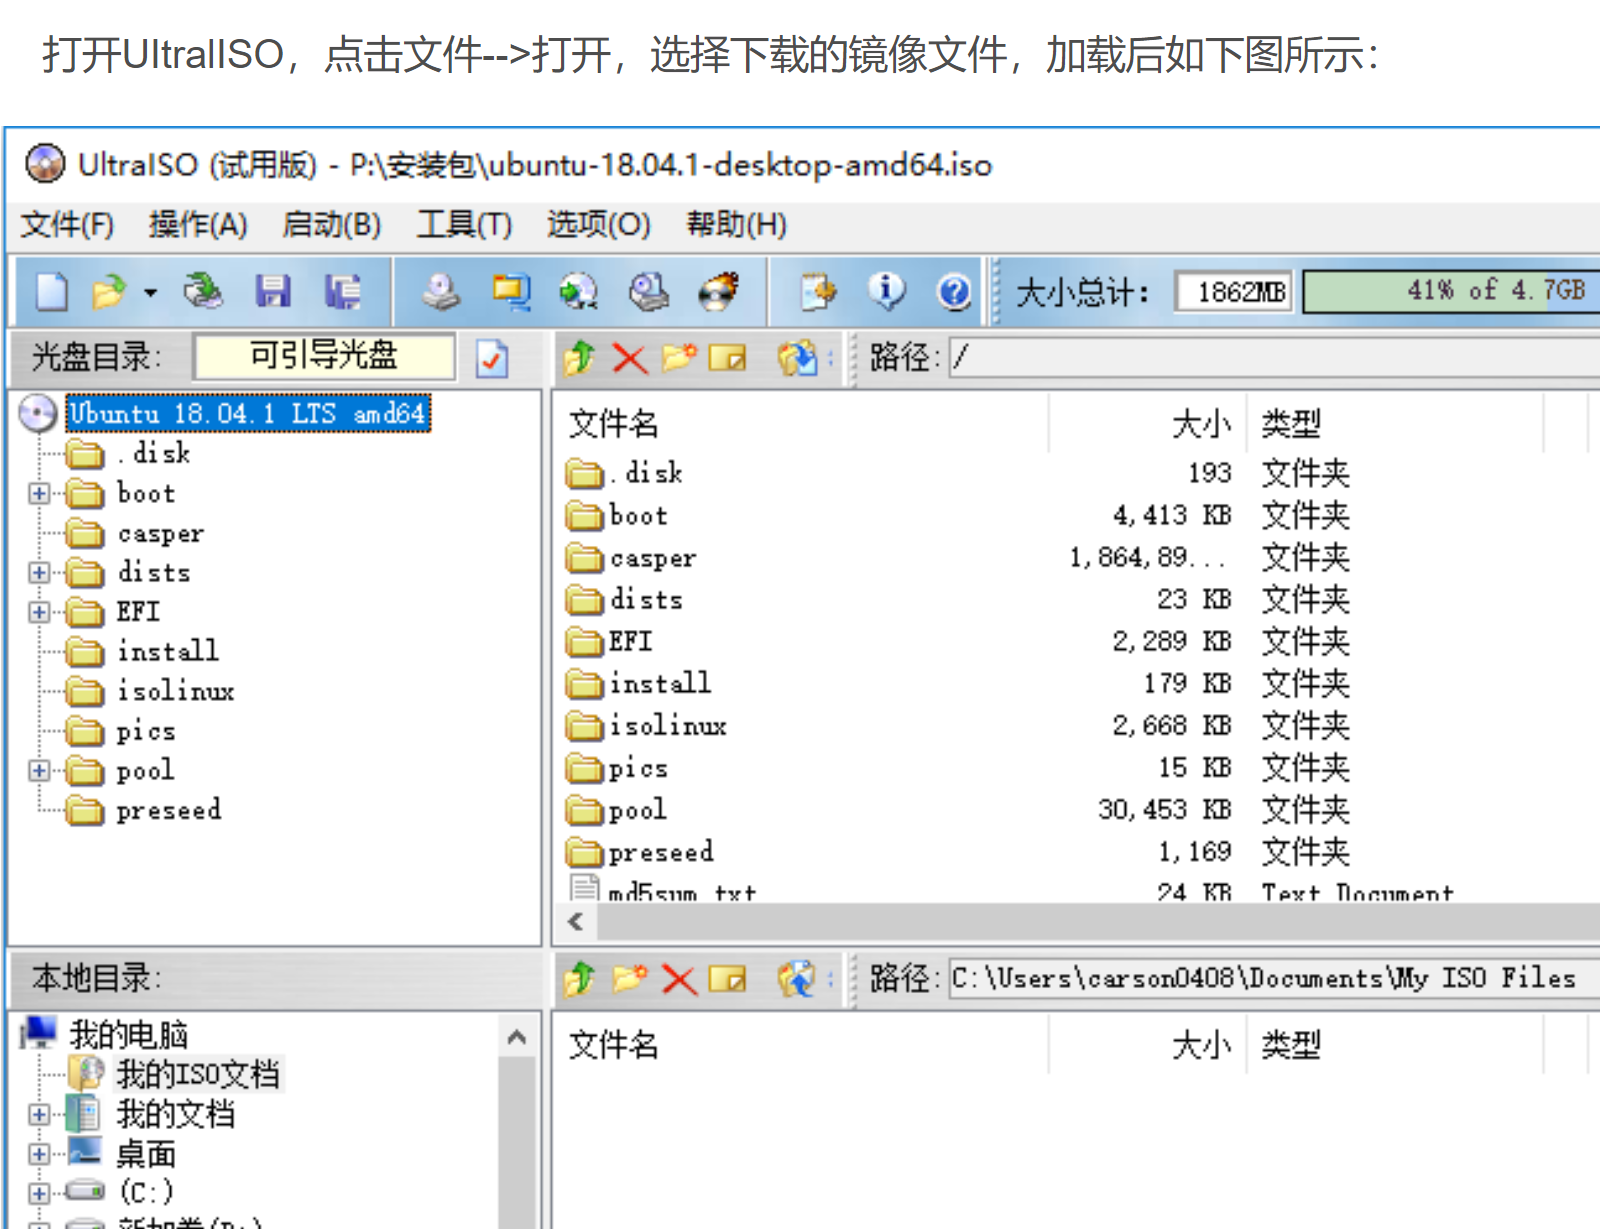Click the Make CD/DVD image icon
The width and height of the screenshot is (1600, 1229).
click(440, 291)
